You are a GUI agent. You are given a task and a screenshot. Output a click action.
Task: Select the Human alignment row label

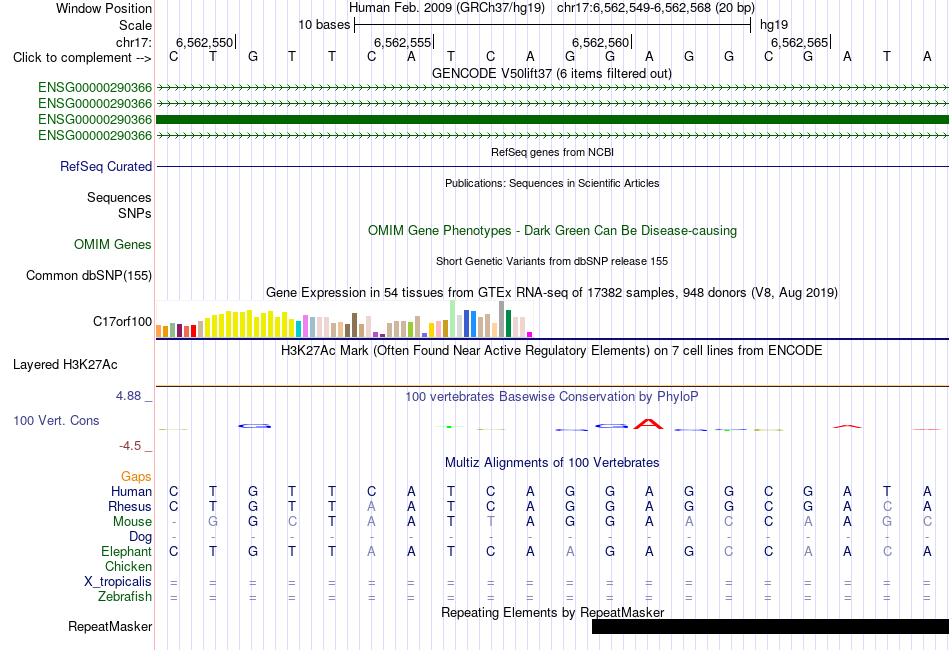(131, 491)
